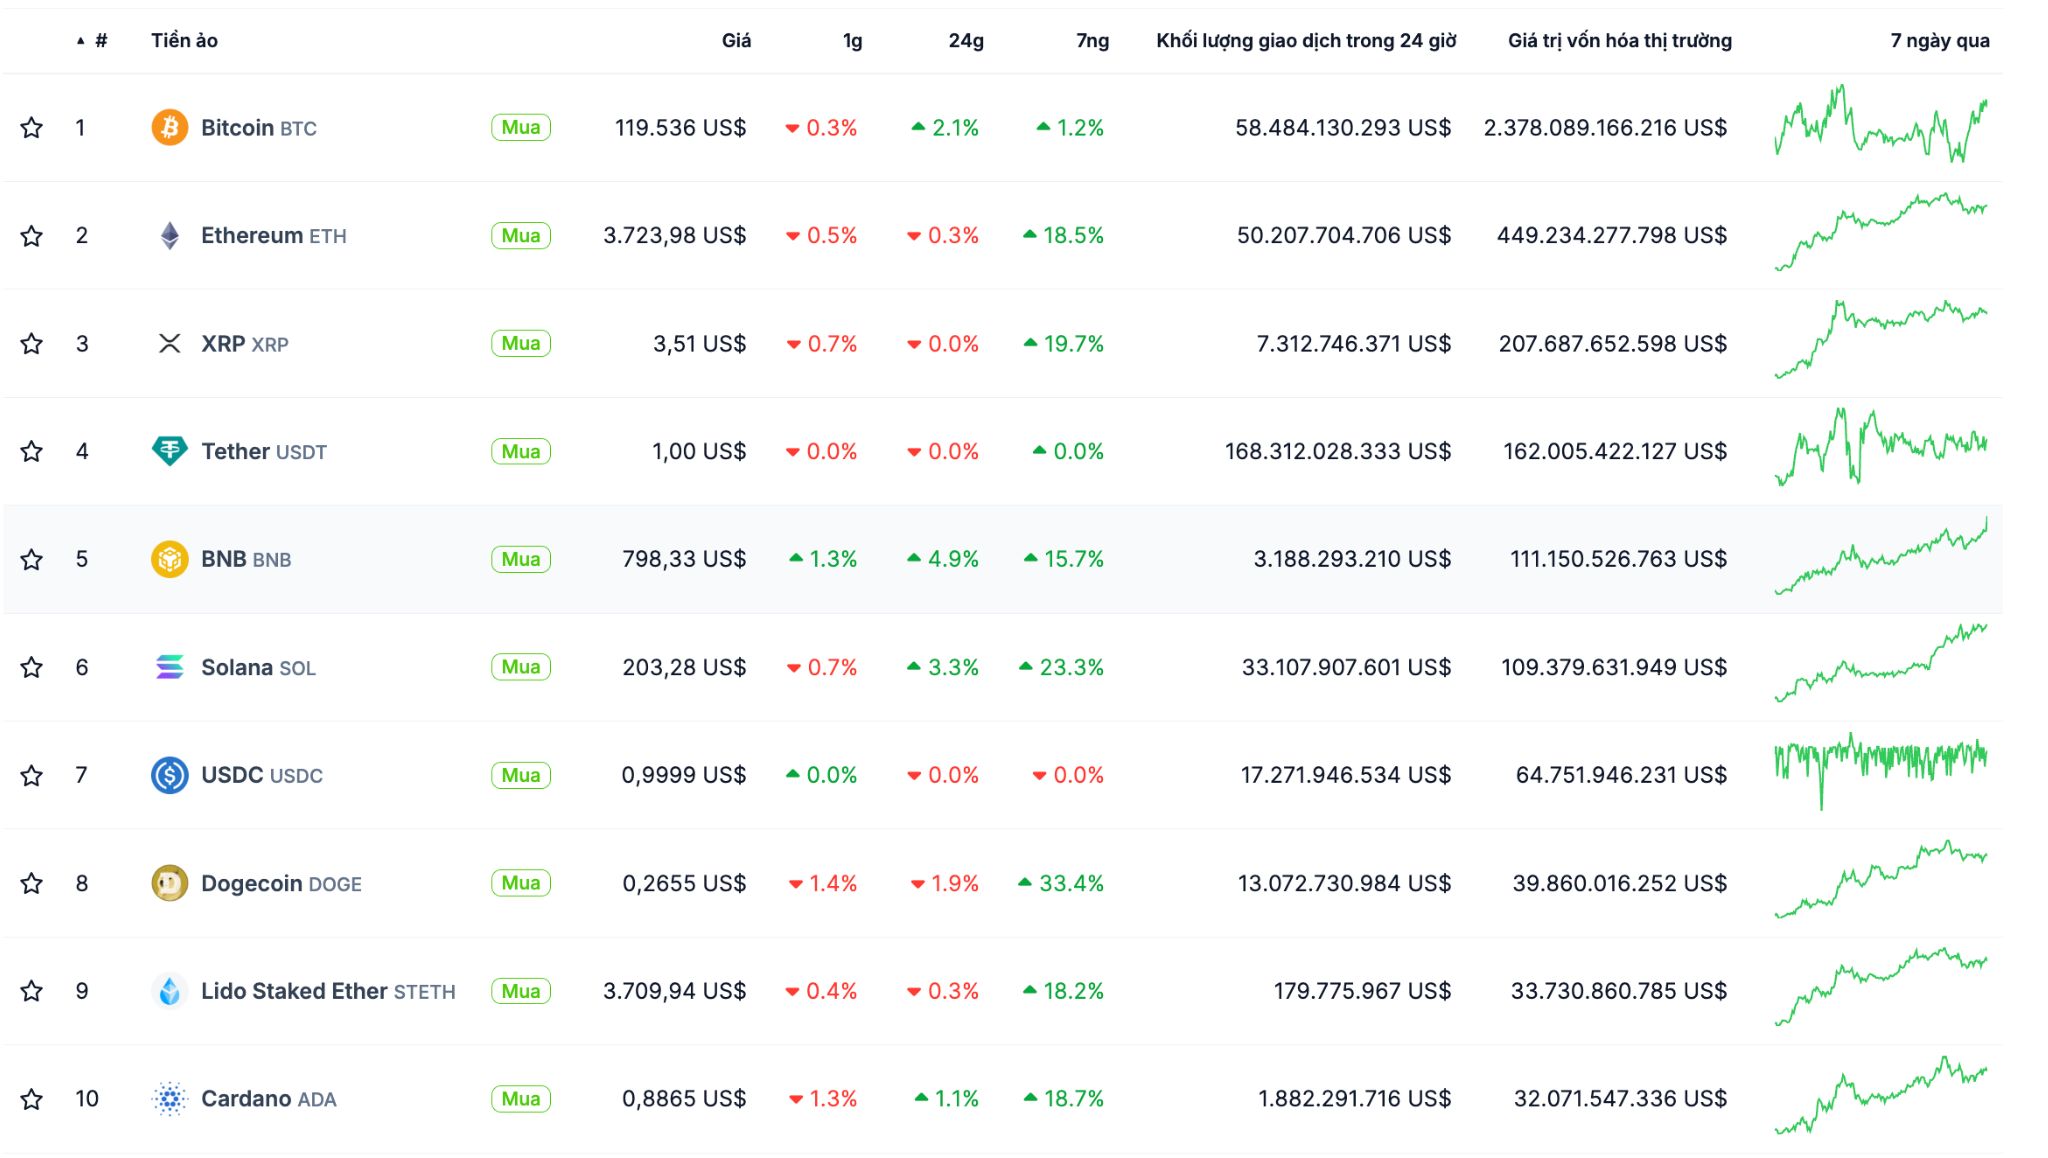
Task: Click the Bitcoin coin logo
Action: pyautogui.click(x=170, y=127)
